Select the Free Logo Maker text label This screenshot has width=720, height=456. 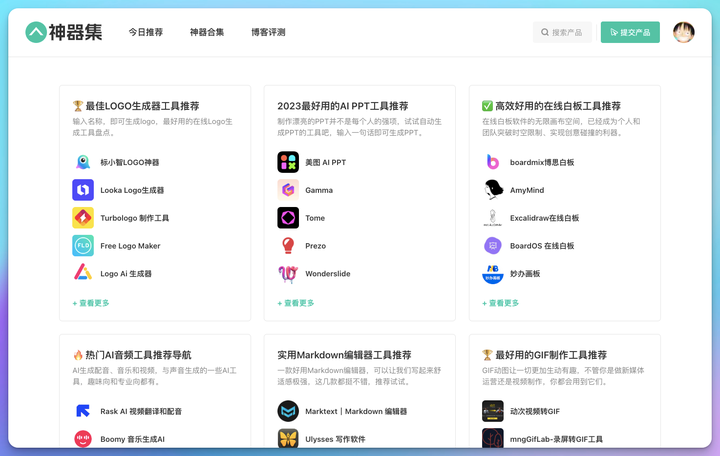point(130,246)
